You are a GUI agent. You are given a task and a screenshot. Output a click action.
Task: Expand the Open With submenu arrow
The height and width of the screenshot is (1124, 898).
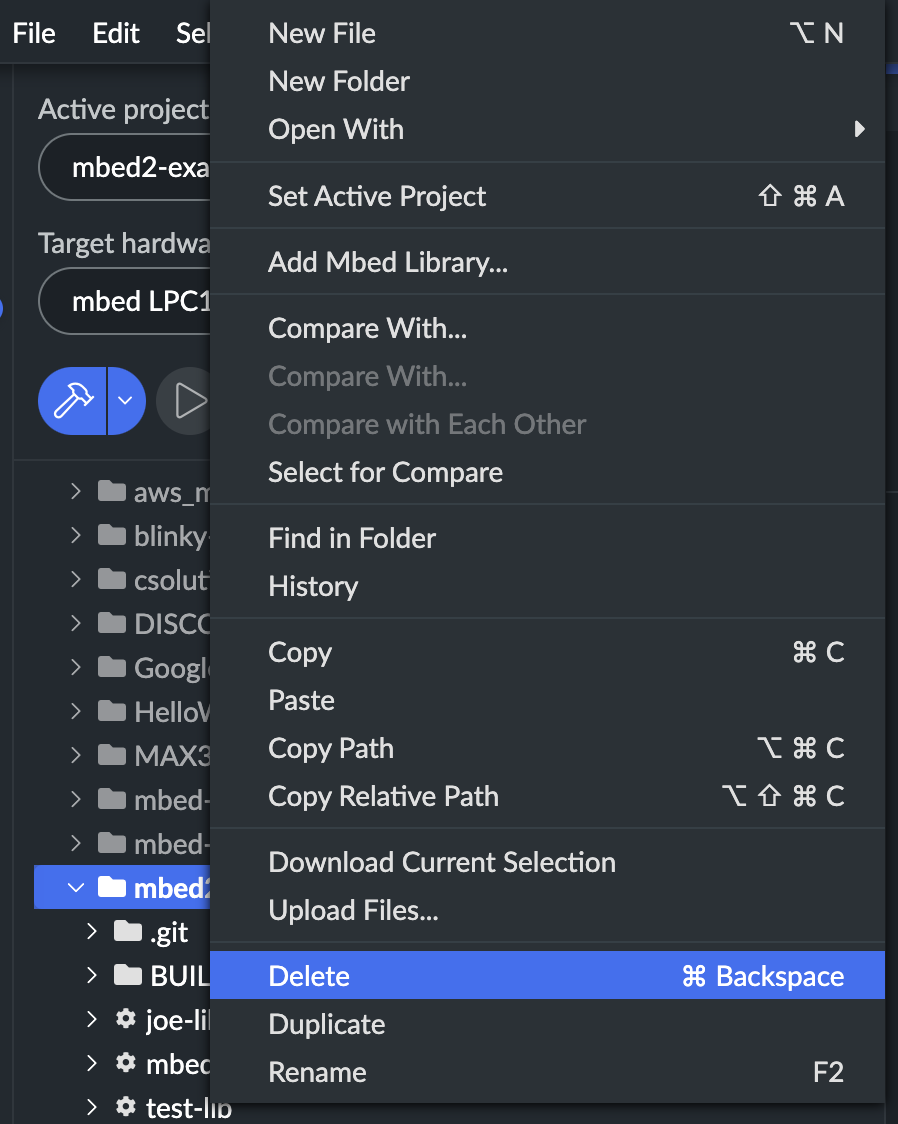click(x=859, y=129)
